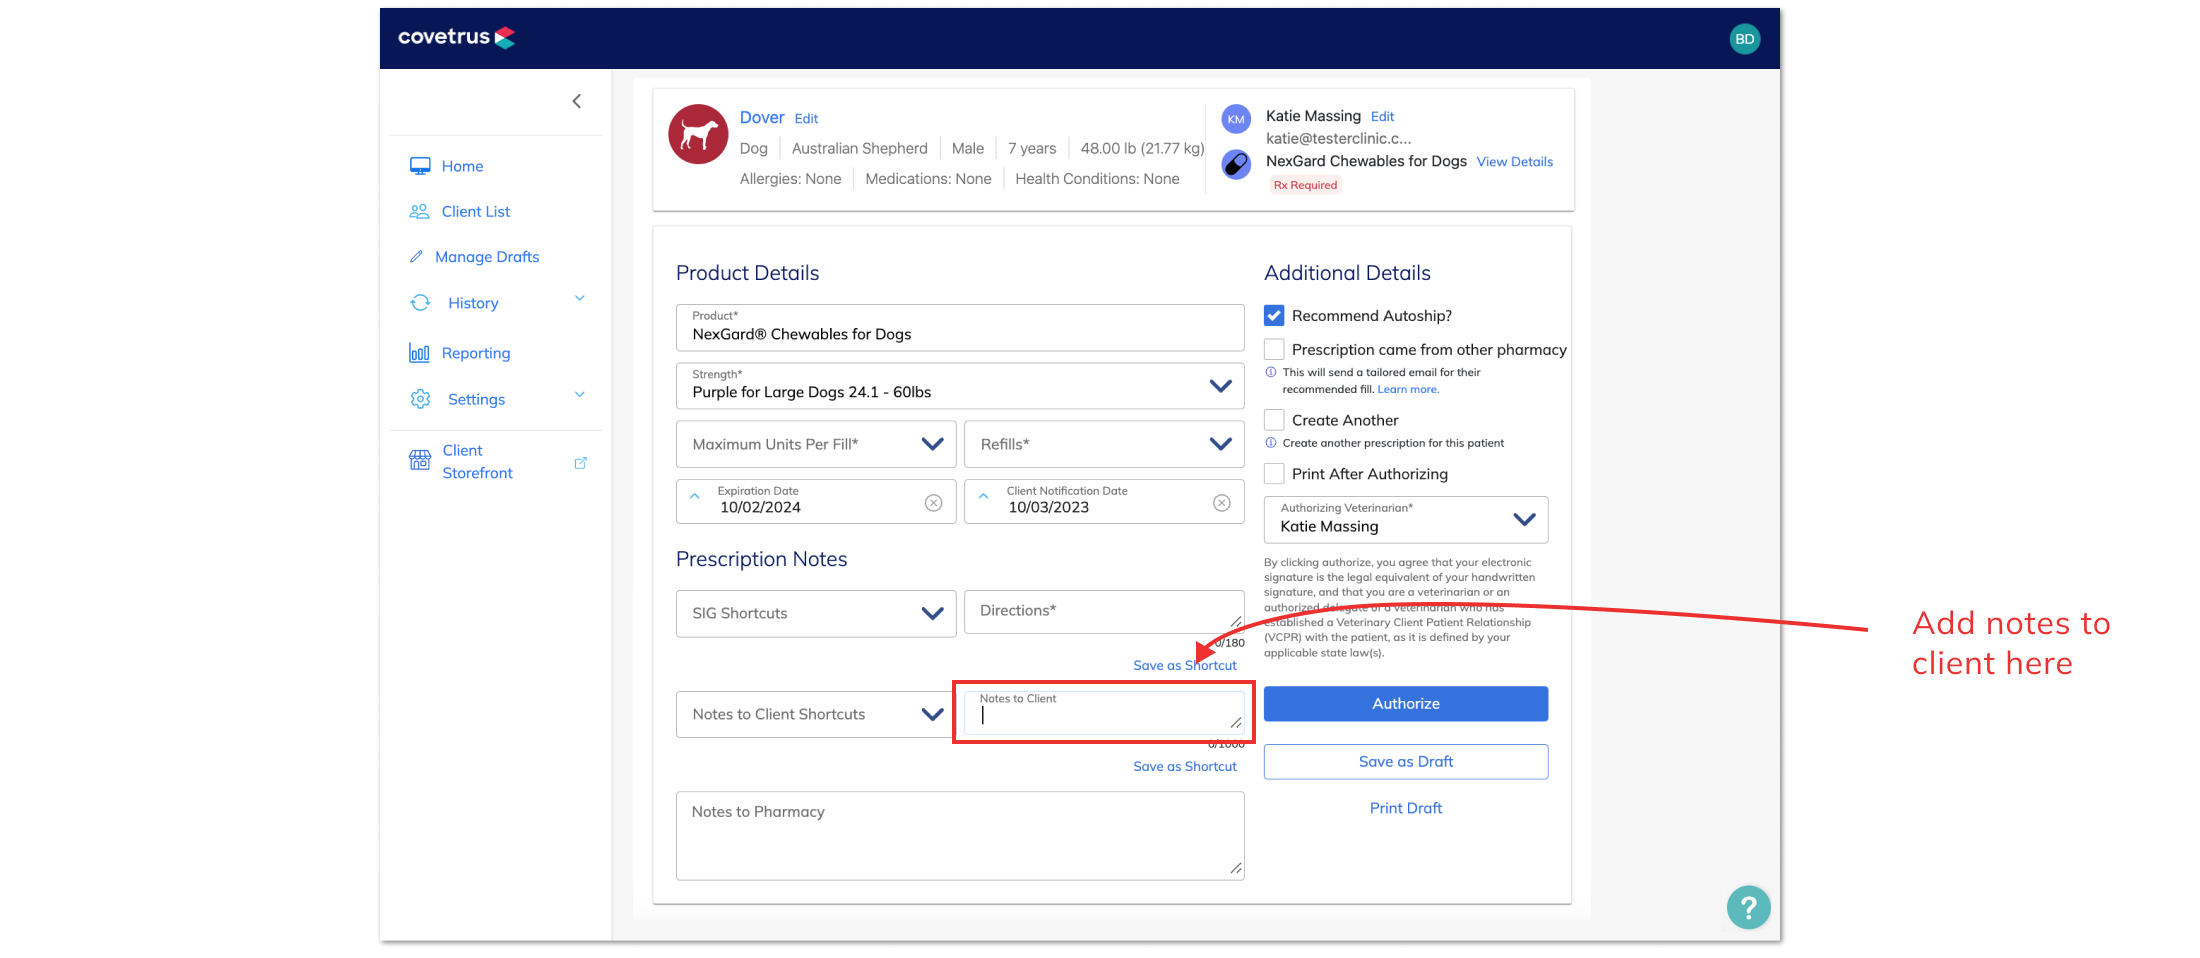Image resolution: width=2200 pixels, height=958 pixels.
Task: Click the Client Storefront external link icon
Action: (x=581, y=462)
